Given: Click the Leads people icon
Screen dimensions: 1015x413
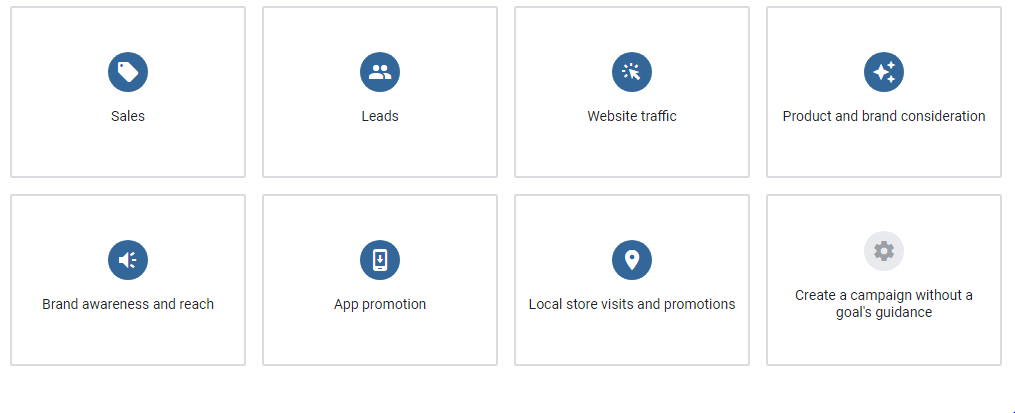Looking at the screenshot, I should tap(380, 72).
